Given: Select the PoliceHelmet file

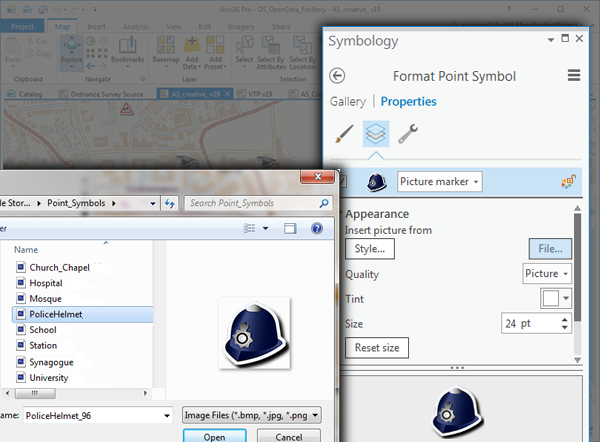Looking at the screenshot, I should [x=83, y=314].
